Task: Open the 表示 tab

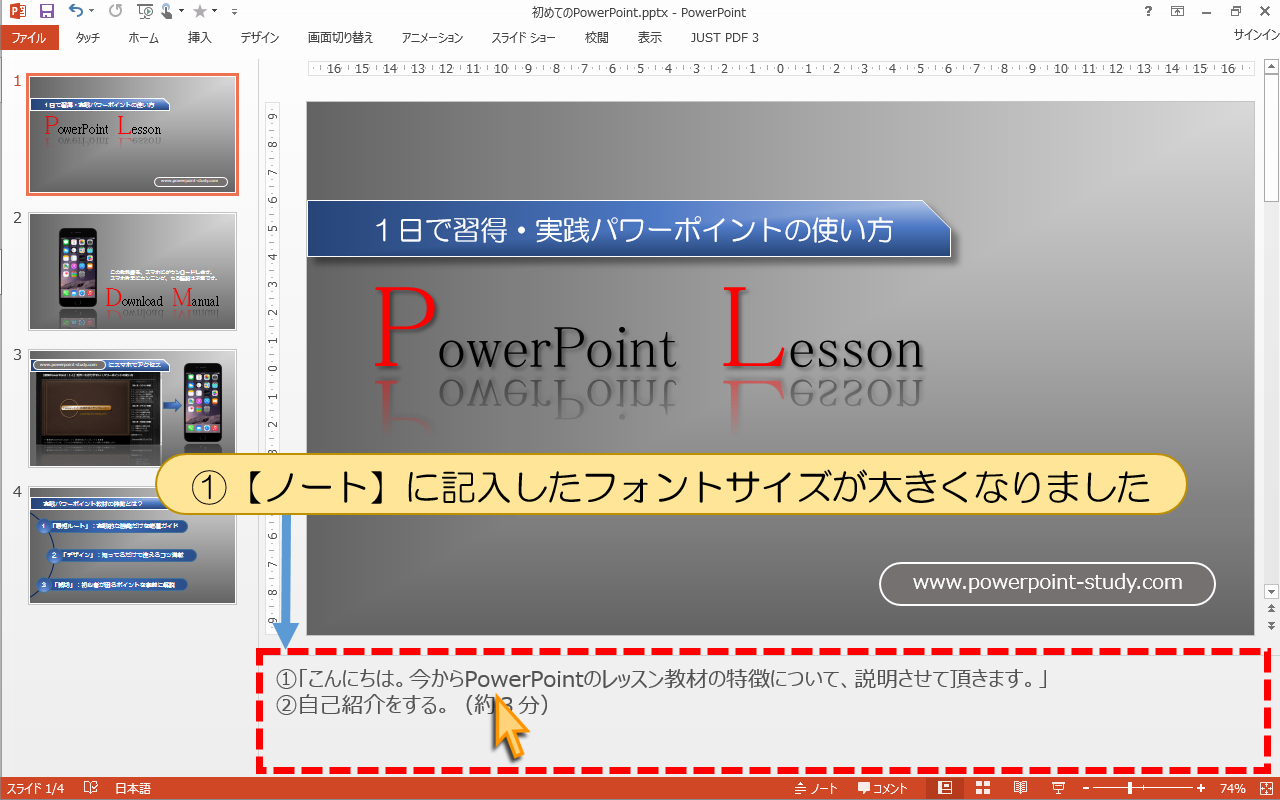Action: coord(650,38)
